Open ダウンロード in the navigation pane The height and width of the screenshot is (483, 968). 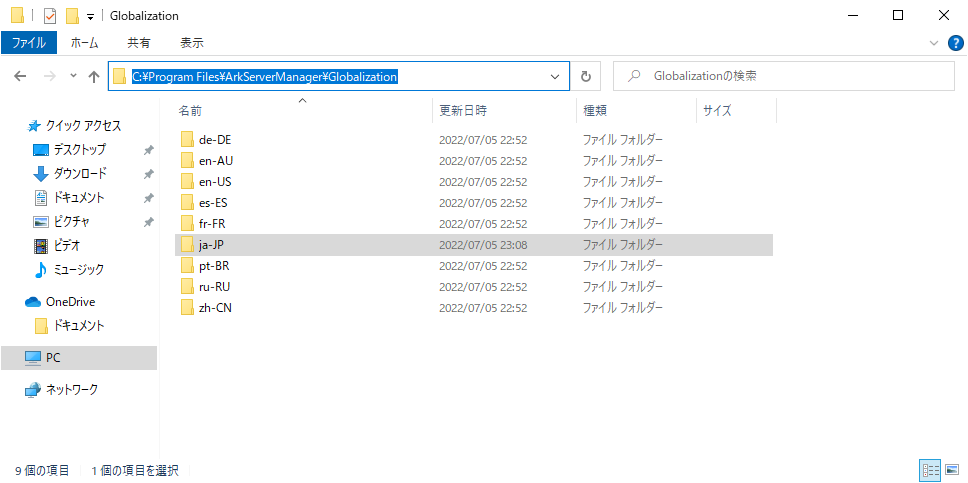(79, 174)
